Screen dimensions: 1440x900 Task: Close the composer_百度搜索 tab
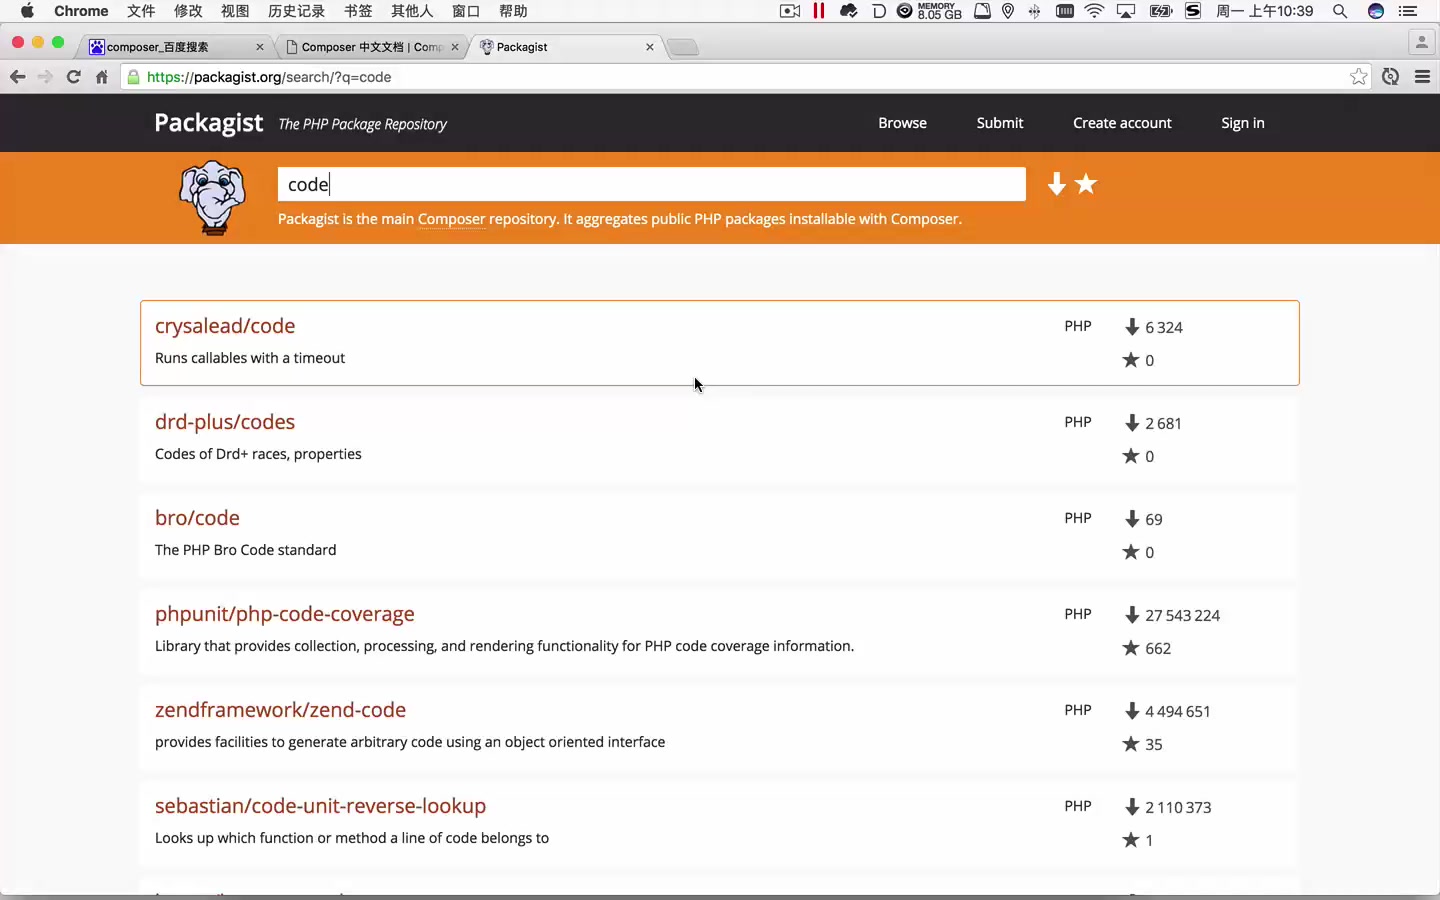[260, 47]
